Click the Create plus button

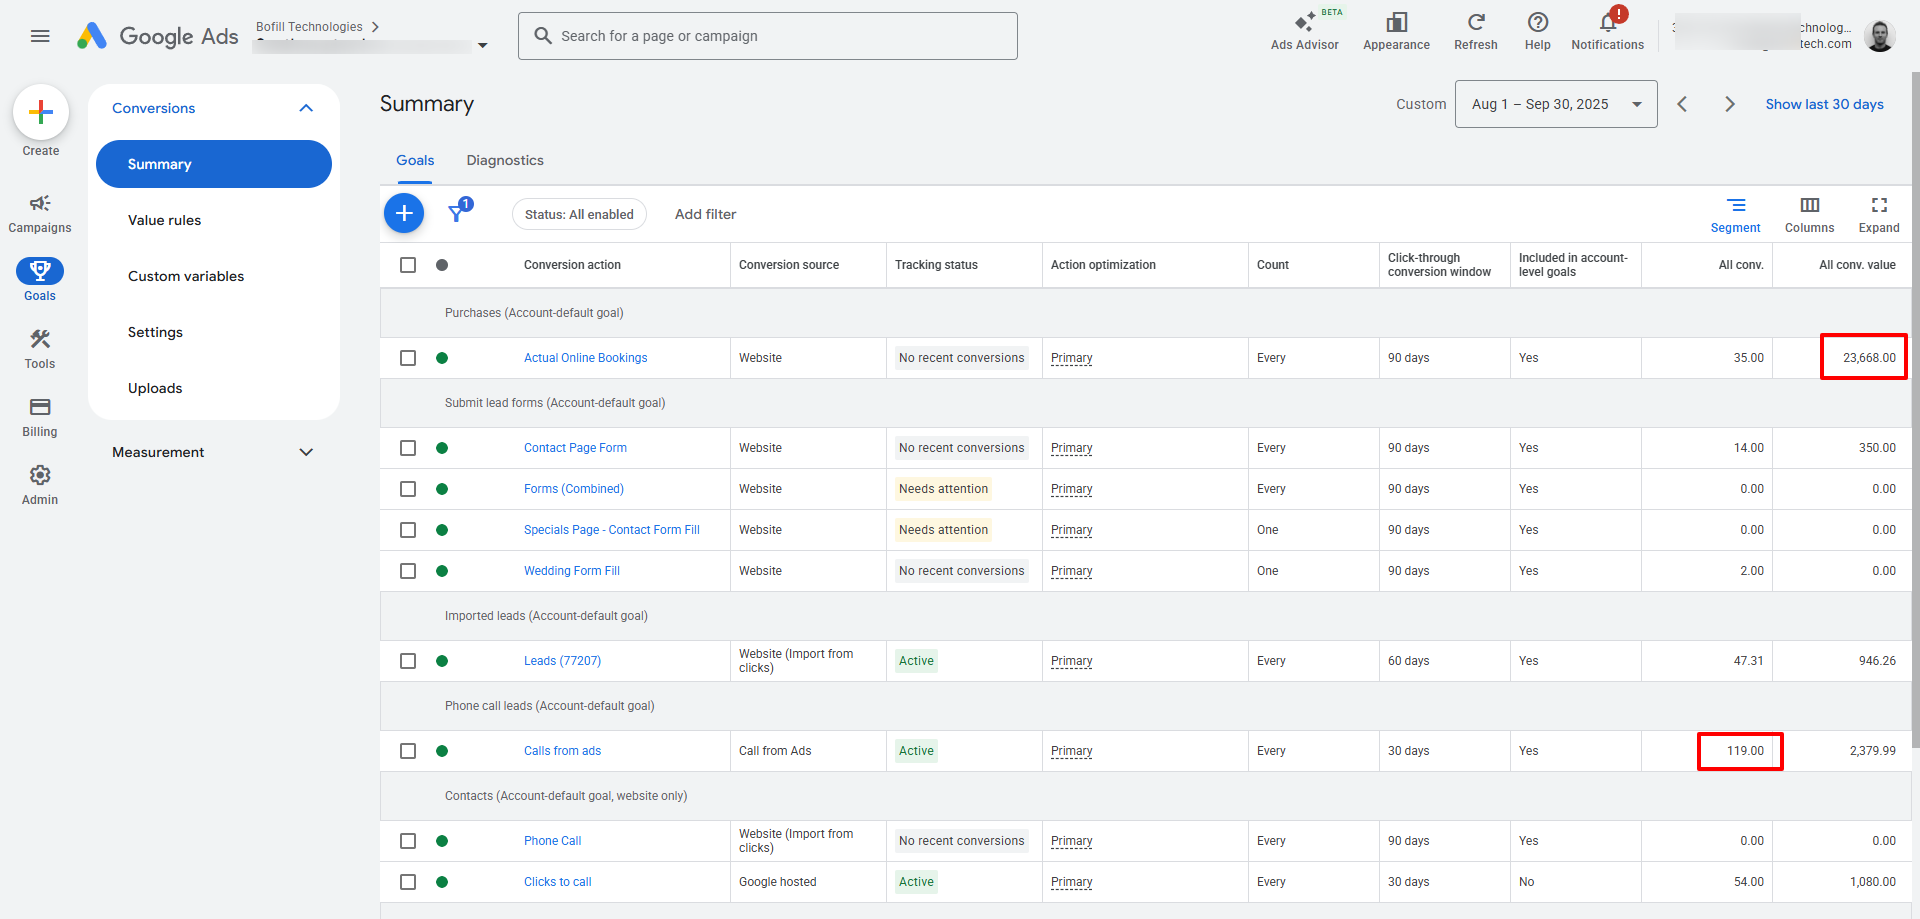point(40,112)
